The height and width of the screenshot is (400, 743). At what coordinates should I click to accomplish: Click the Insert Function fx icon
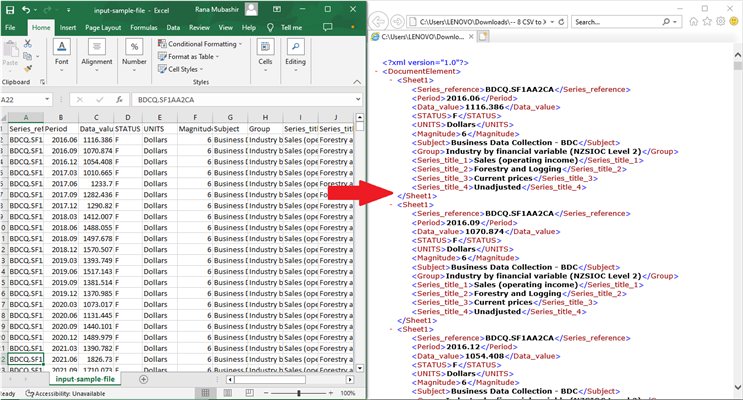119,100
